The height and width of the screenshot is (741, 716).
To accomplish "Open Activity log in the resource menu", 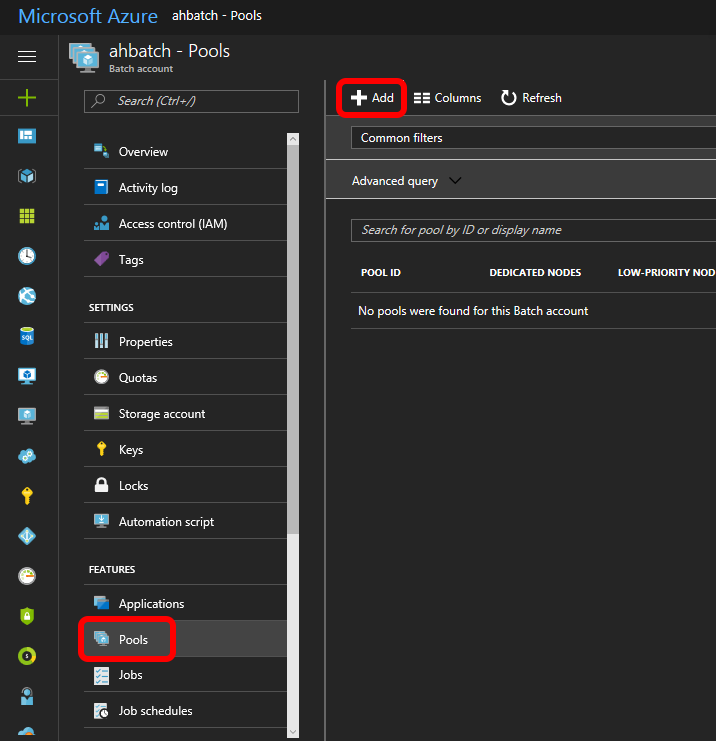I will [185, 187].
